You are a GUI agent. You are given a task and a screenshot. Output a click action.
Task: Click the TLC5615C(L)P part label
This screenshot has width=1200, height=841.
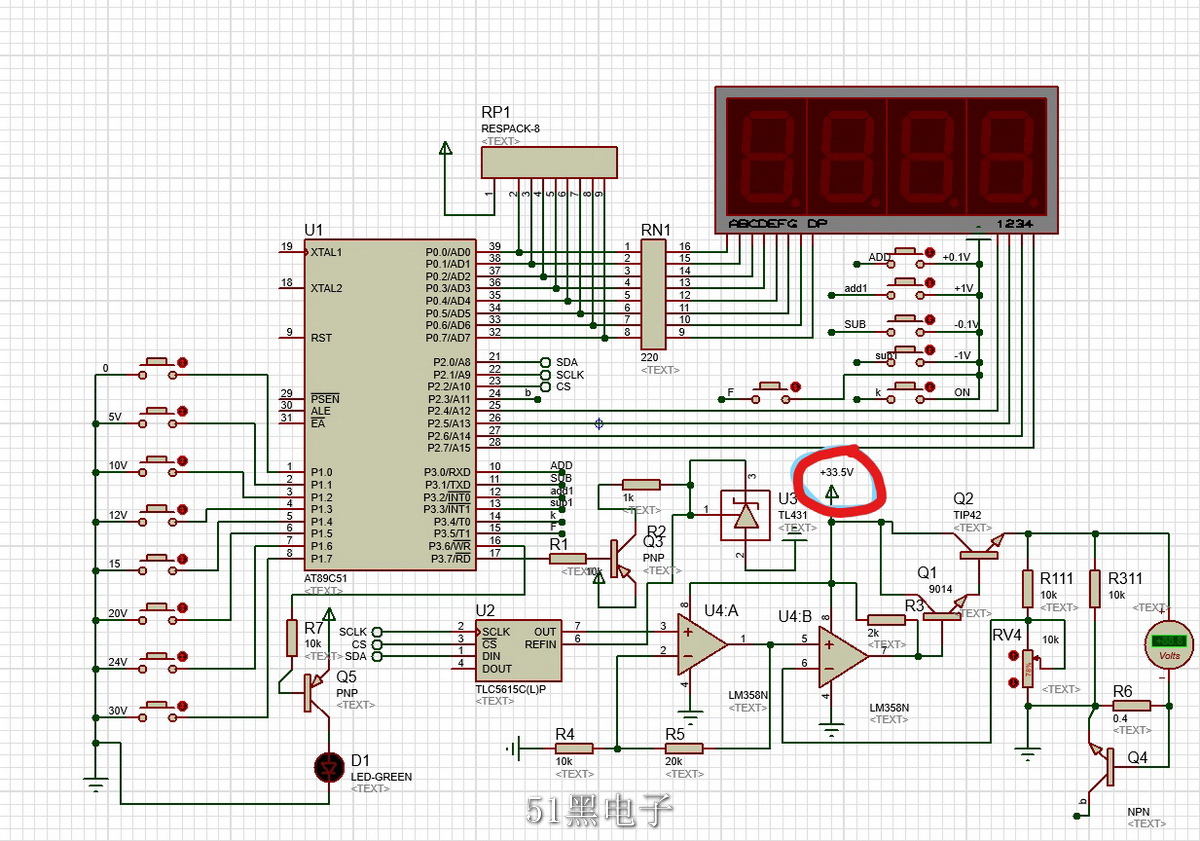click(x=510, y=689)
